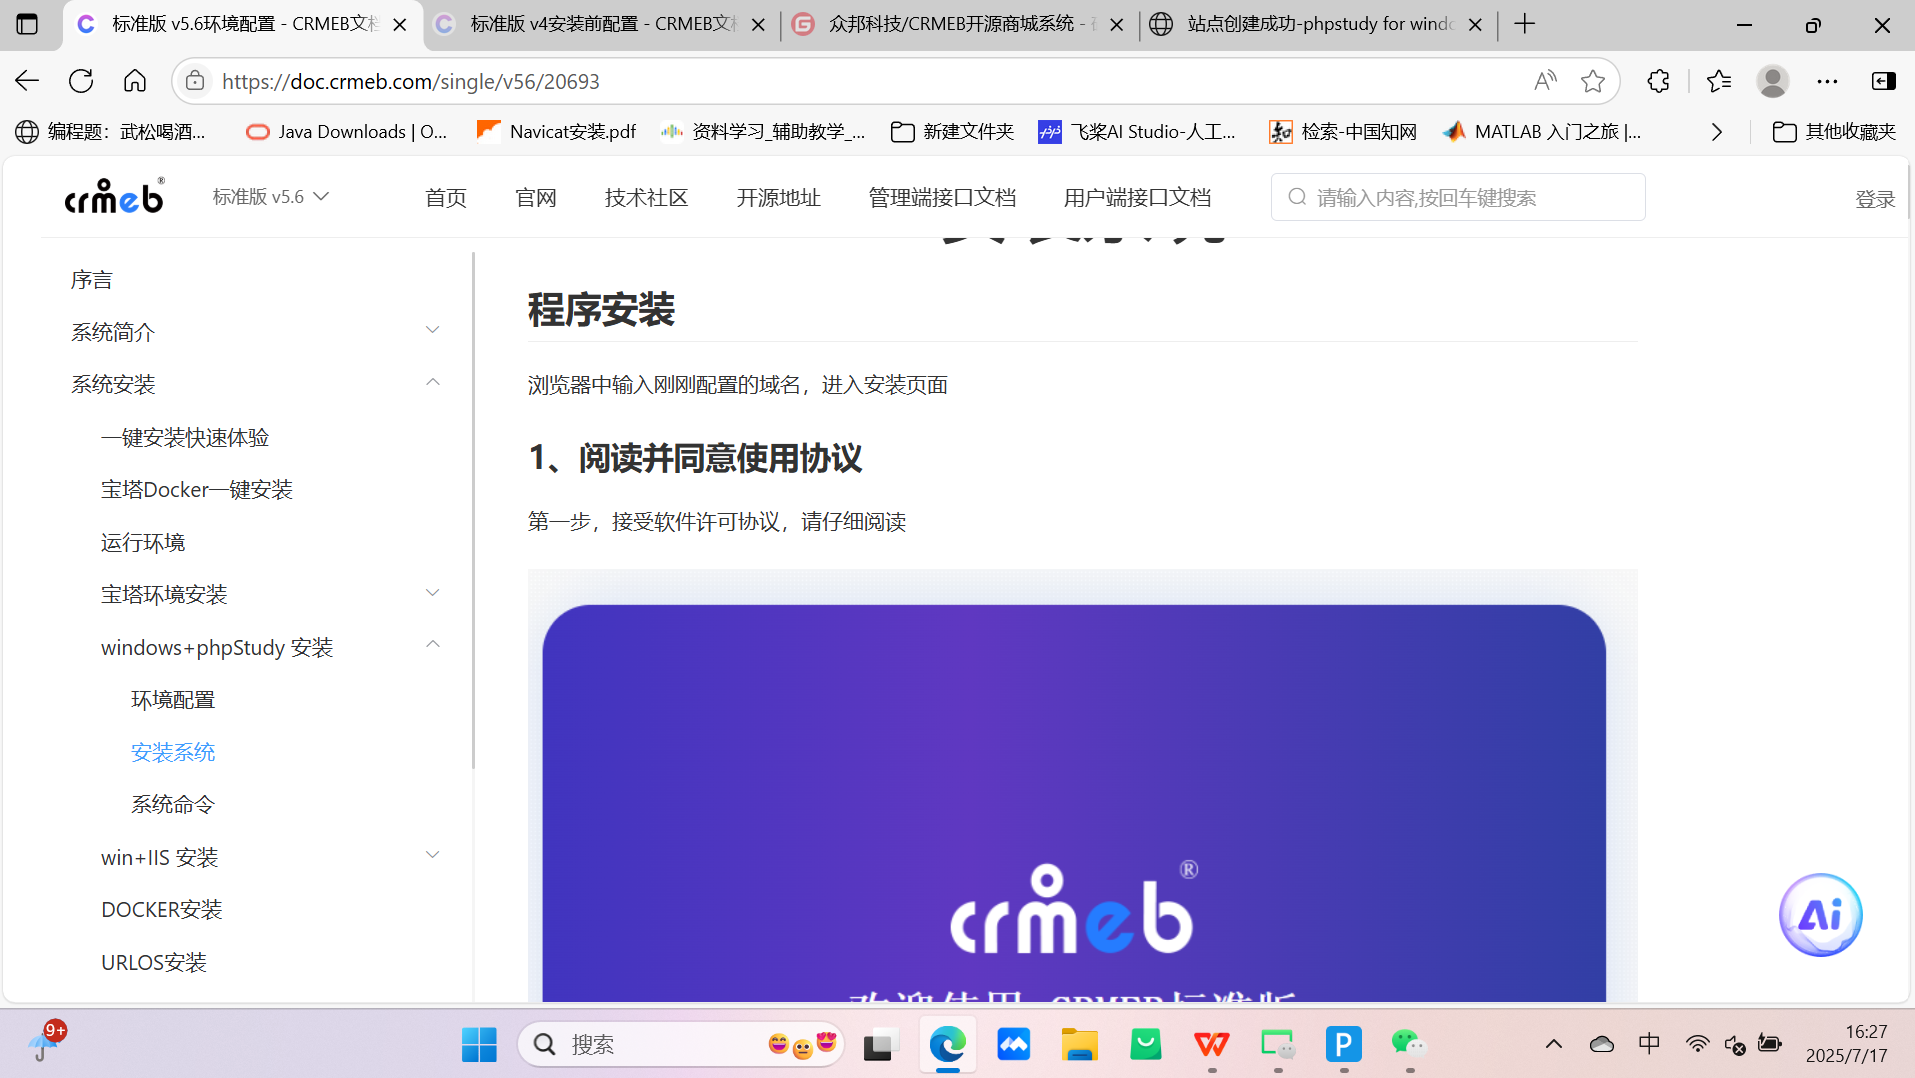
Task: Open 系统命令 sidebar page
Action: (173, 805)
